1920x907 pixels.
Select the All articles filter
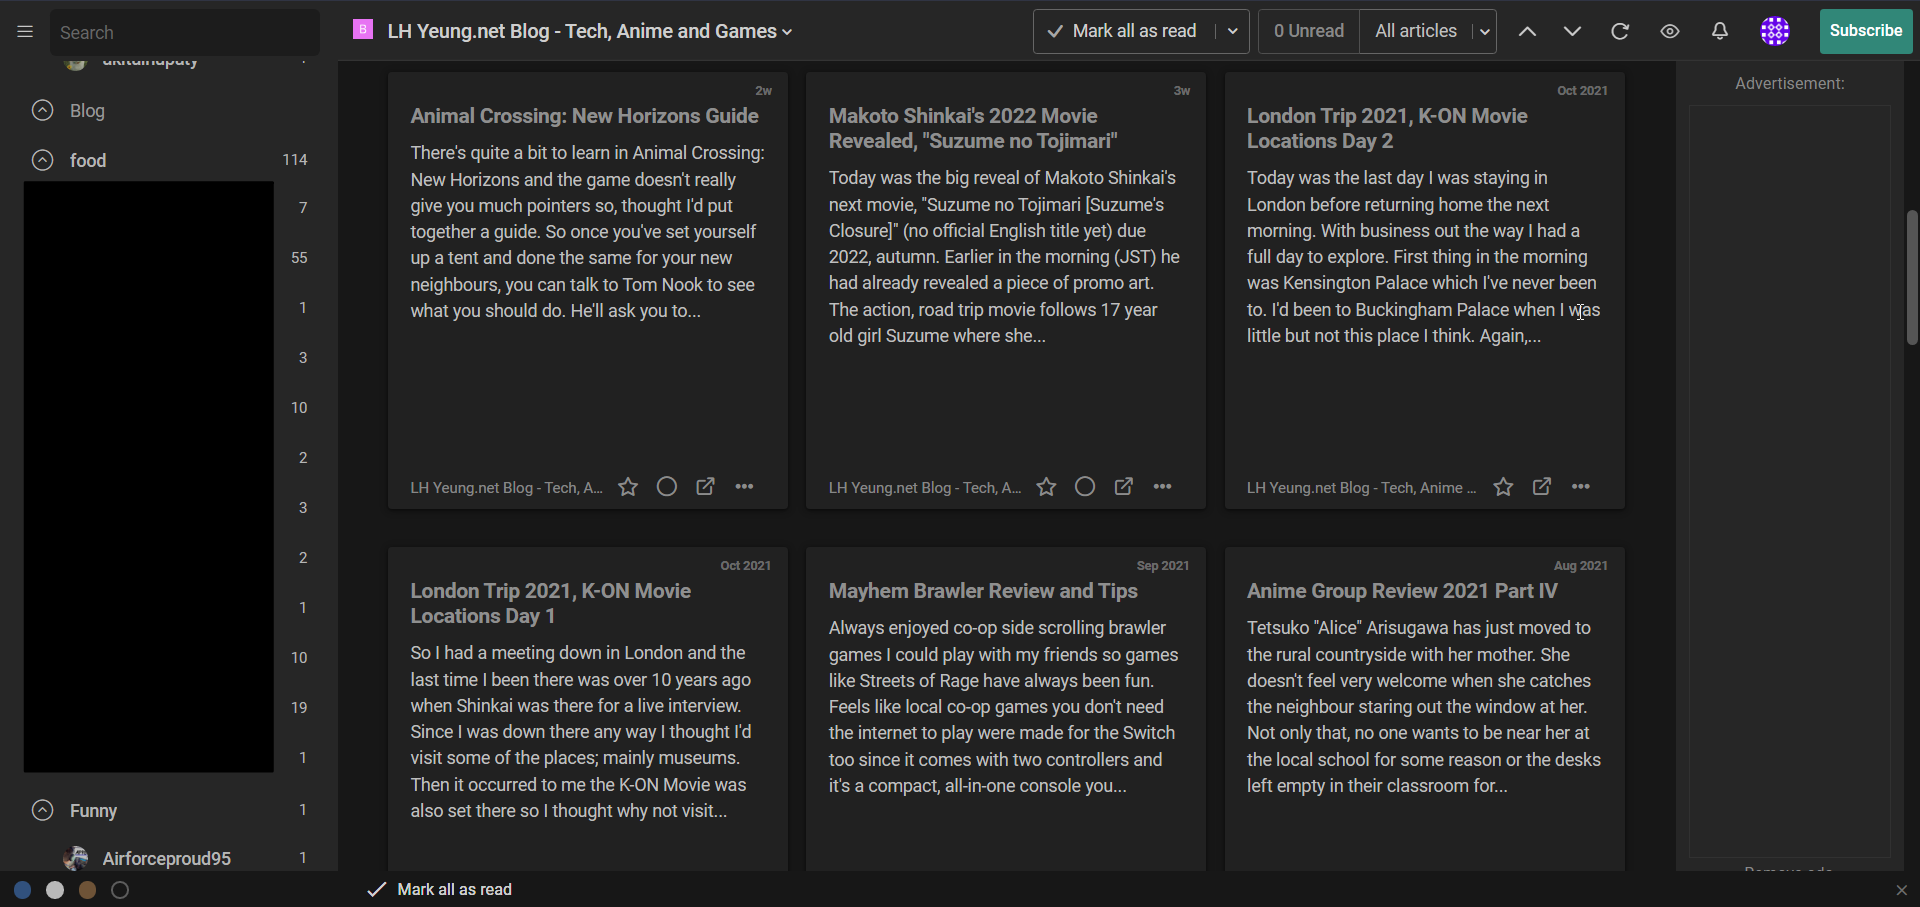[1415, 31]
